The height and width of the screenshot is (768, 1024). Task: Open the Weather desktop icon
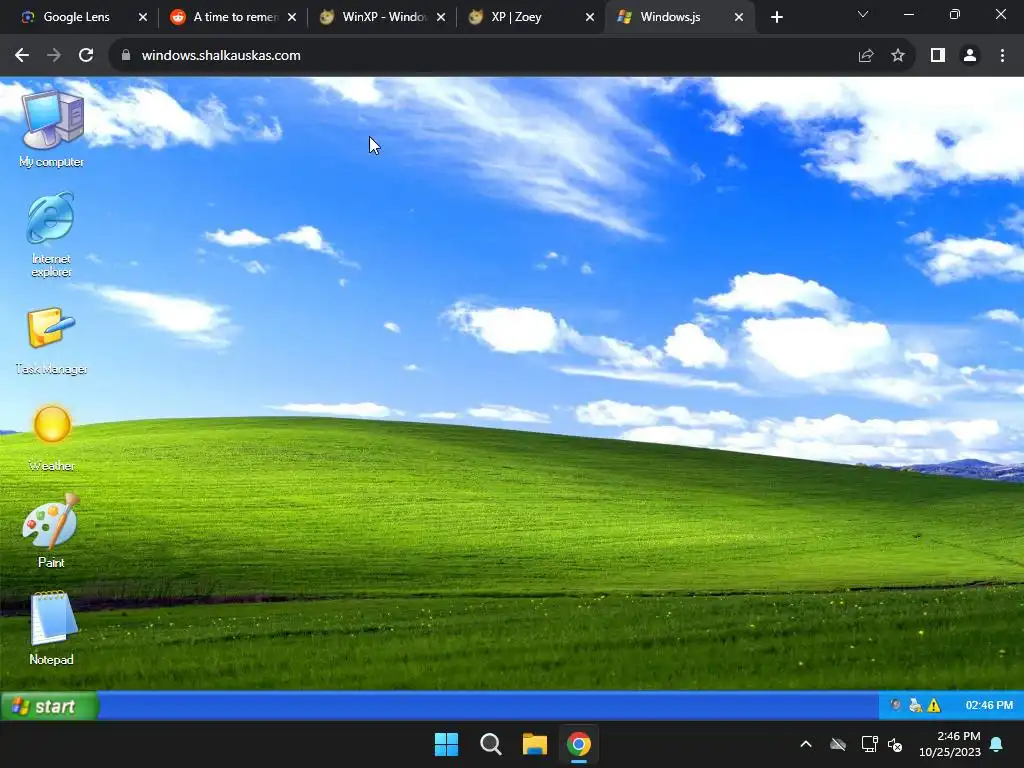(x=52, y=438)
